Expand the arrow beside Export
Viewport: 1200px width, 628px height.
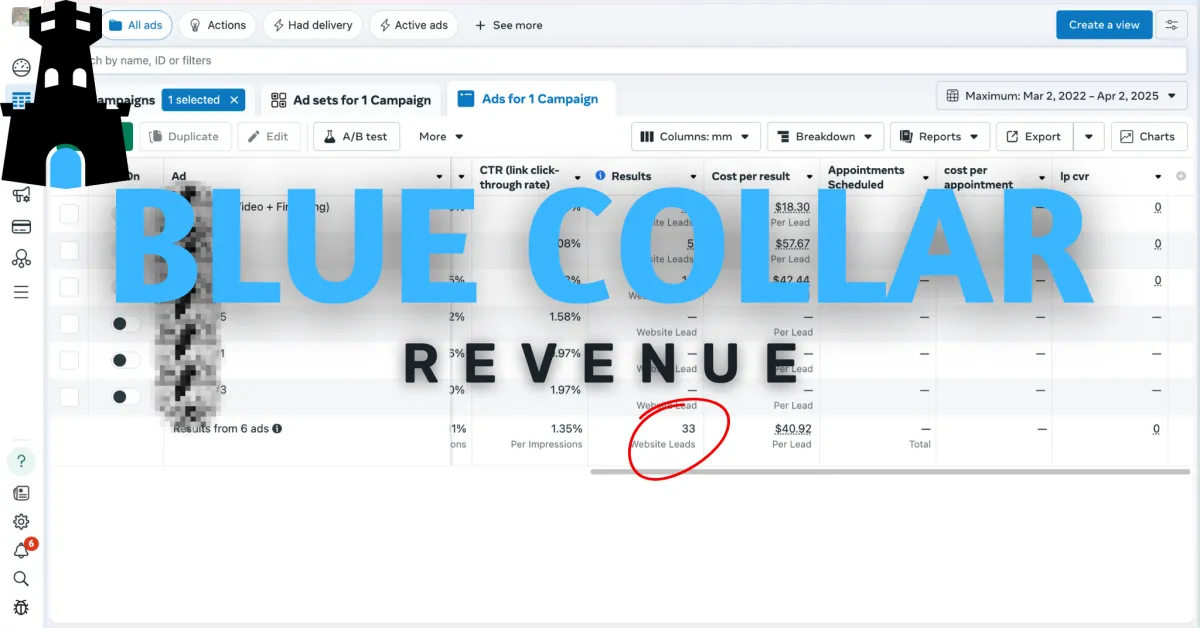[1089, 137]
